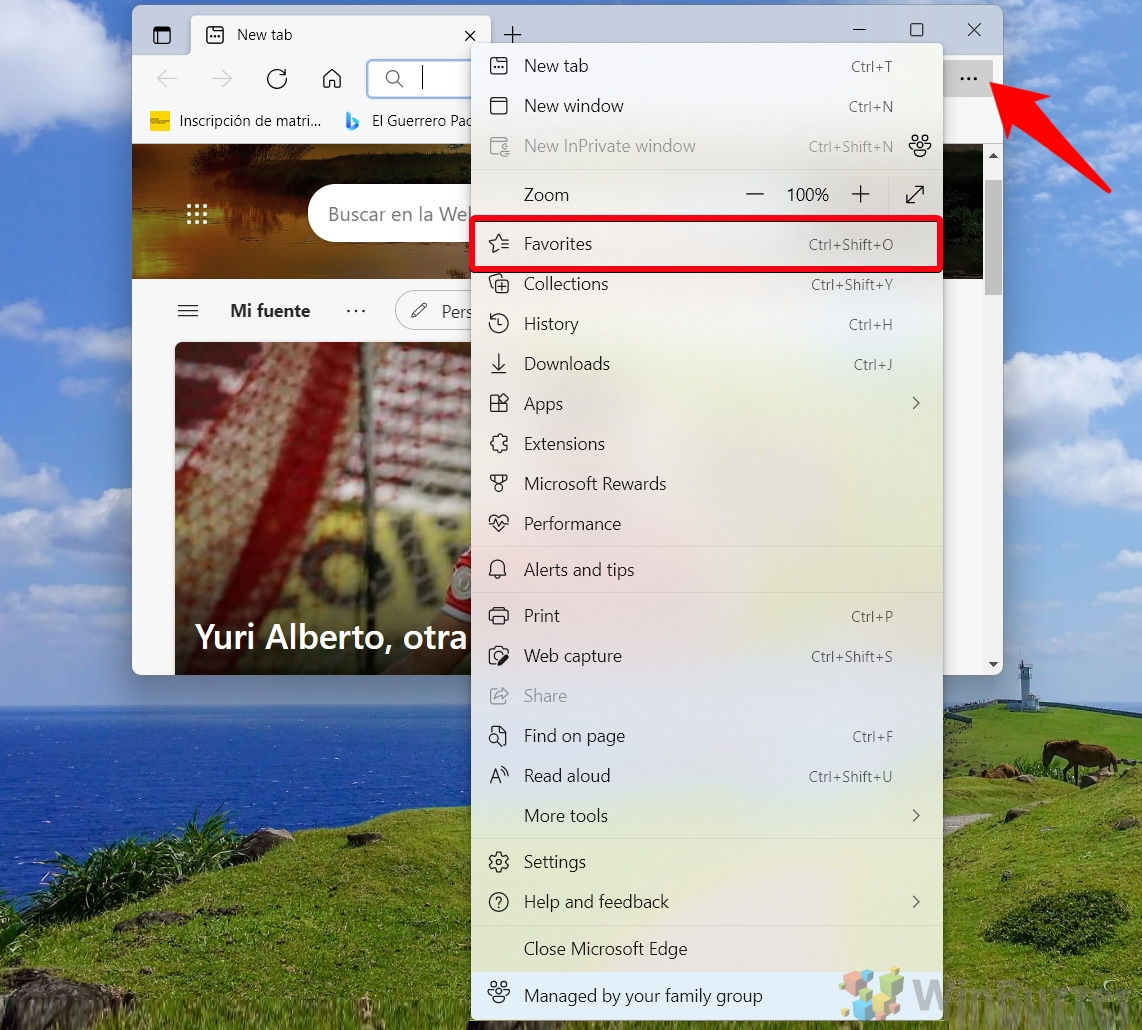
Task: Open the Yuri Alberto news card
Action: click(323, 508)
